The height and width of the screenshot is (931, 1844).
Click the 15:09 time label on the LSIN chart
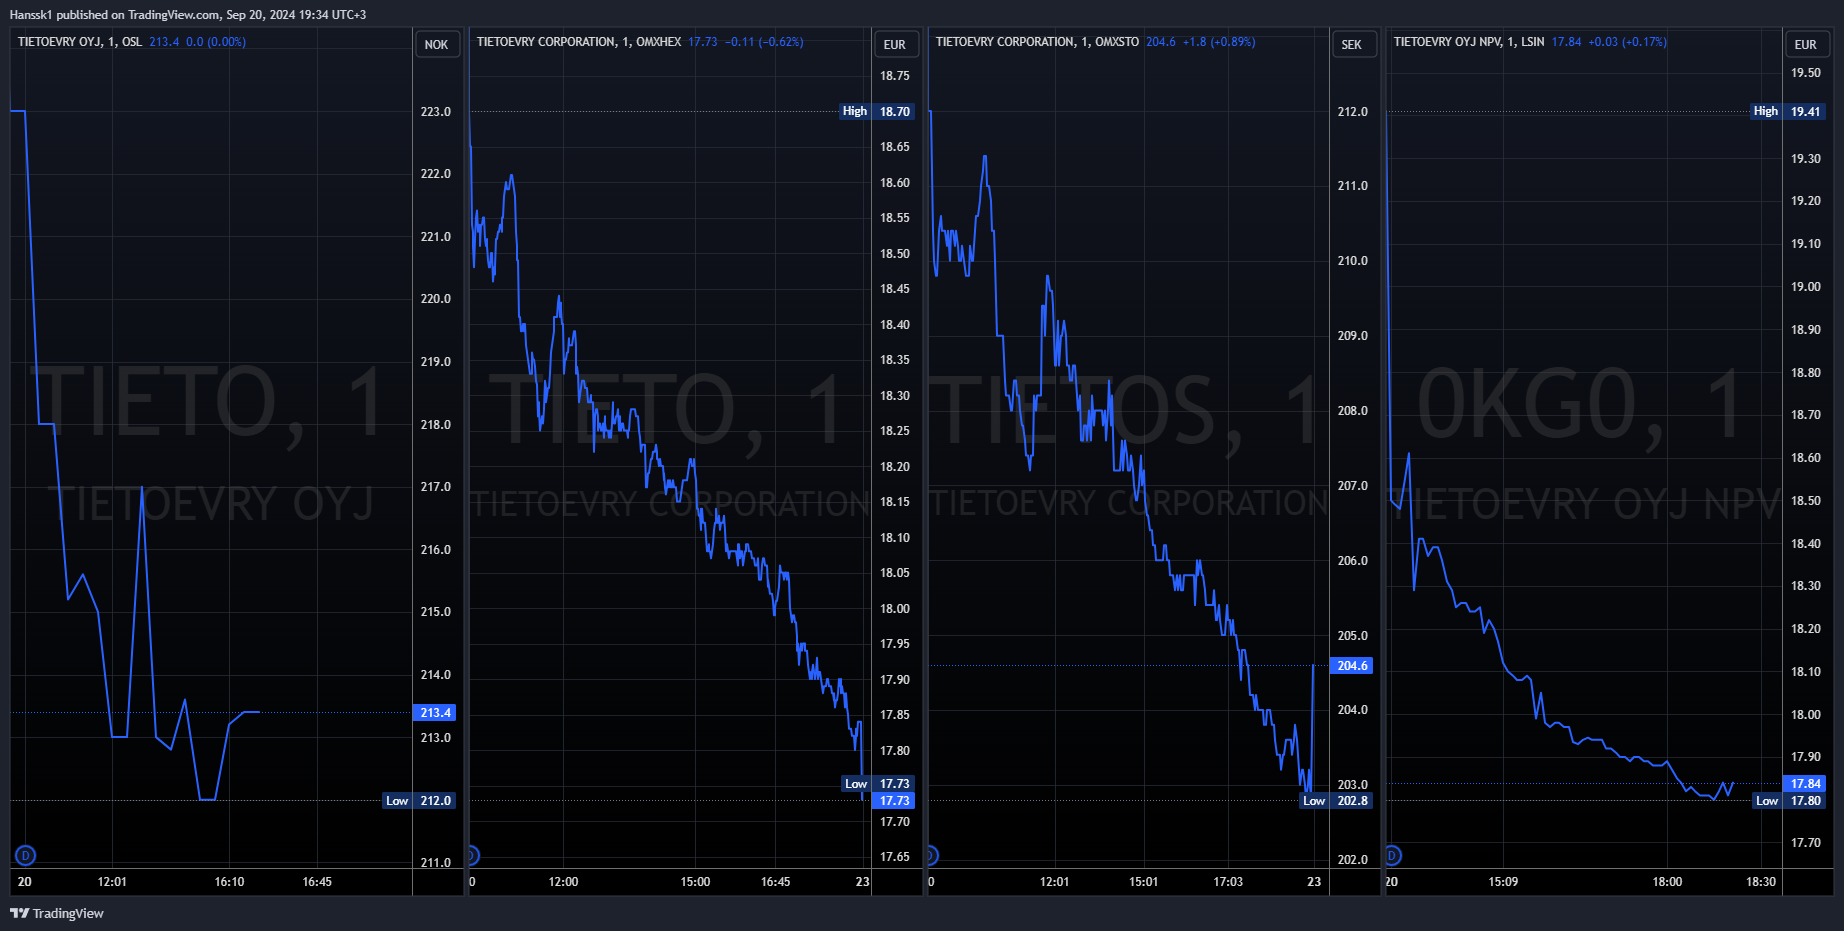1503,882
